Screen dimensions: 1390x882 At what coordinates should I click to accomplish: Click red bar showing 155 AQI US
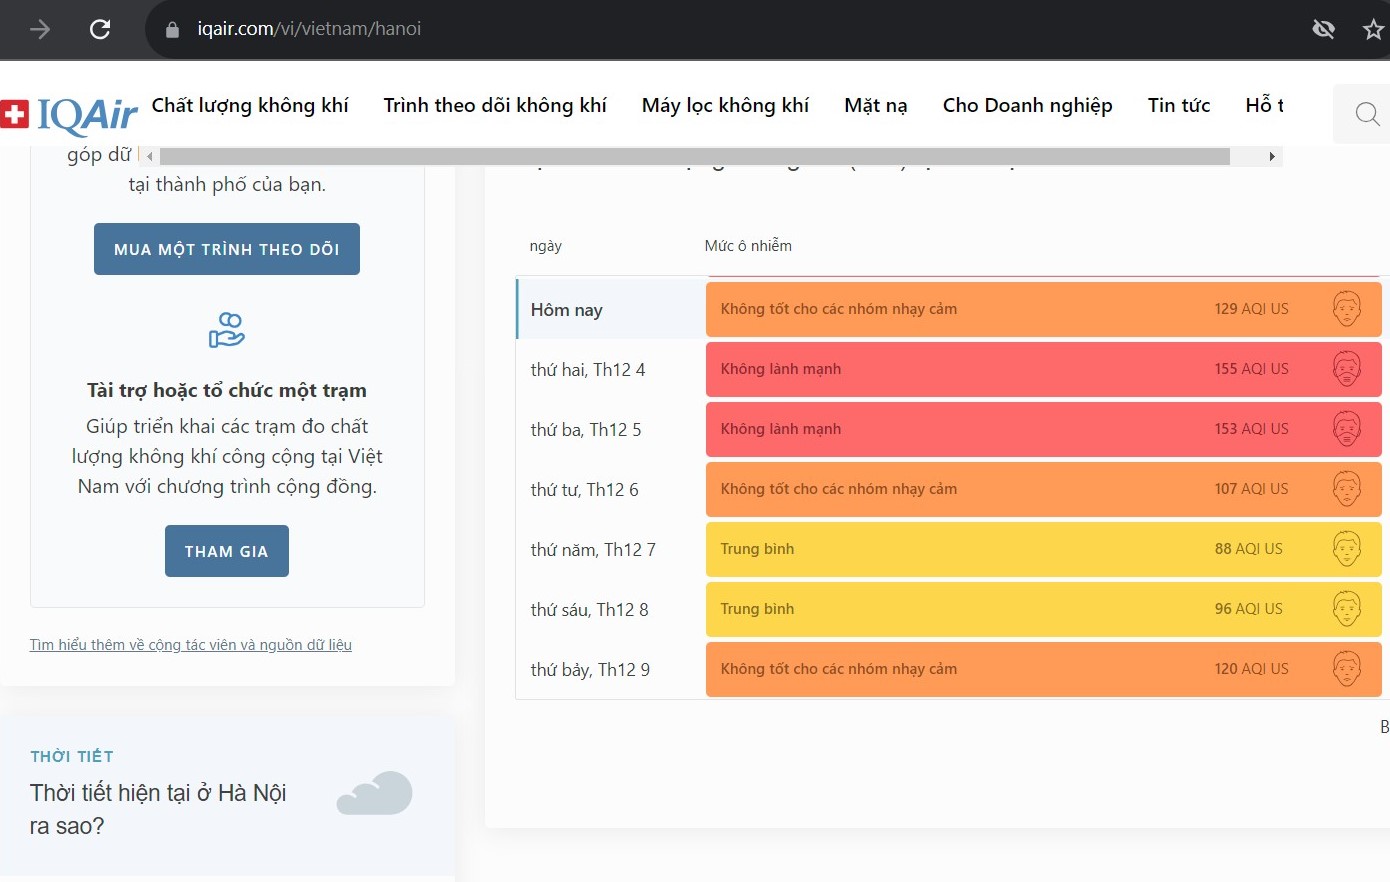(x=1043, y=369)
